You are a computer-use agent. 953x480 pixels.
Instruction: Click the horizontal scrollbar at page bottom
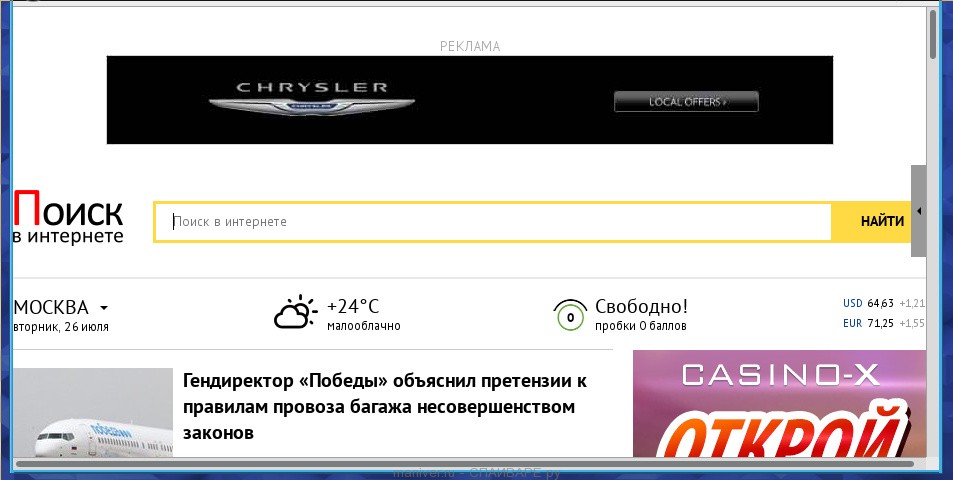465,464
